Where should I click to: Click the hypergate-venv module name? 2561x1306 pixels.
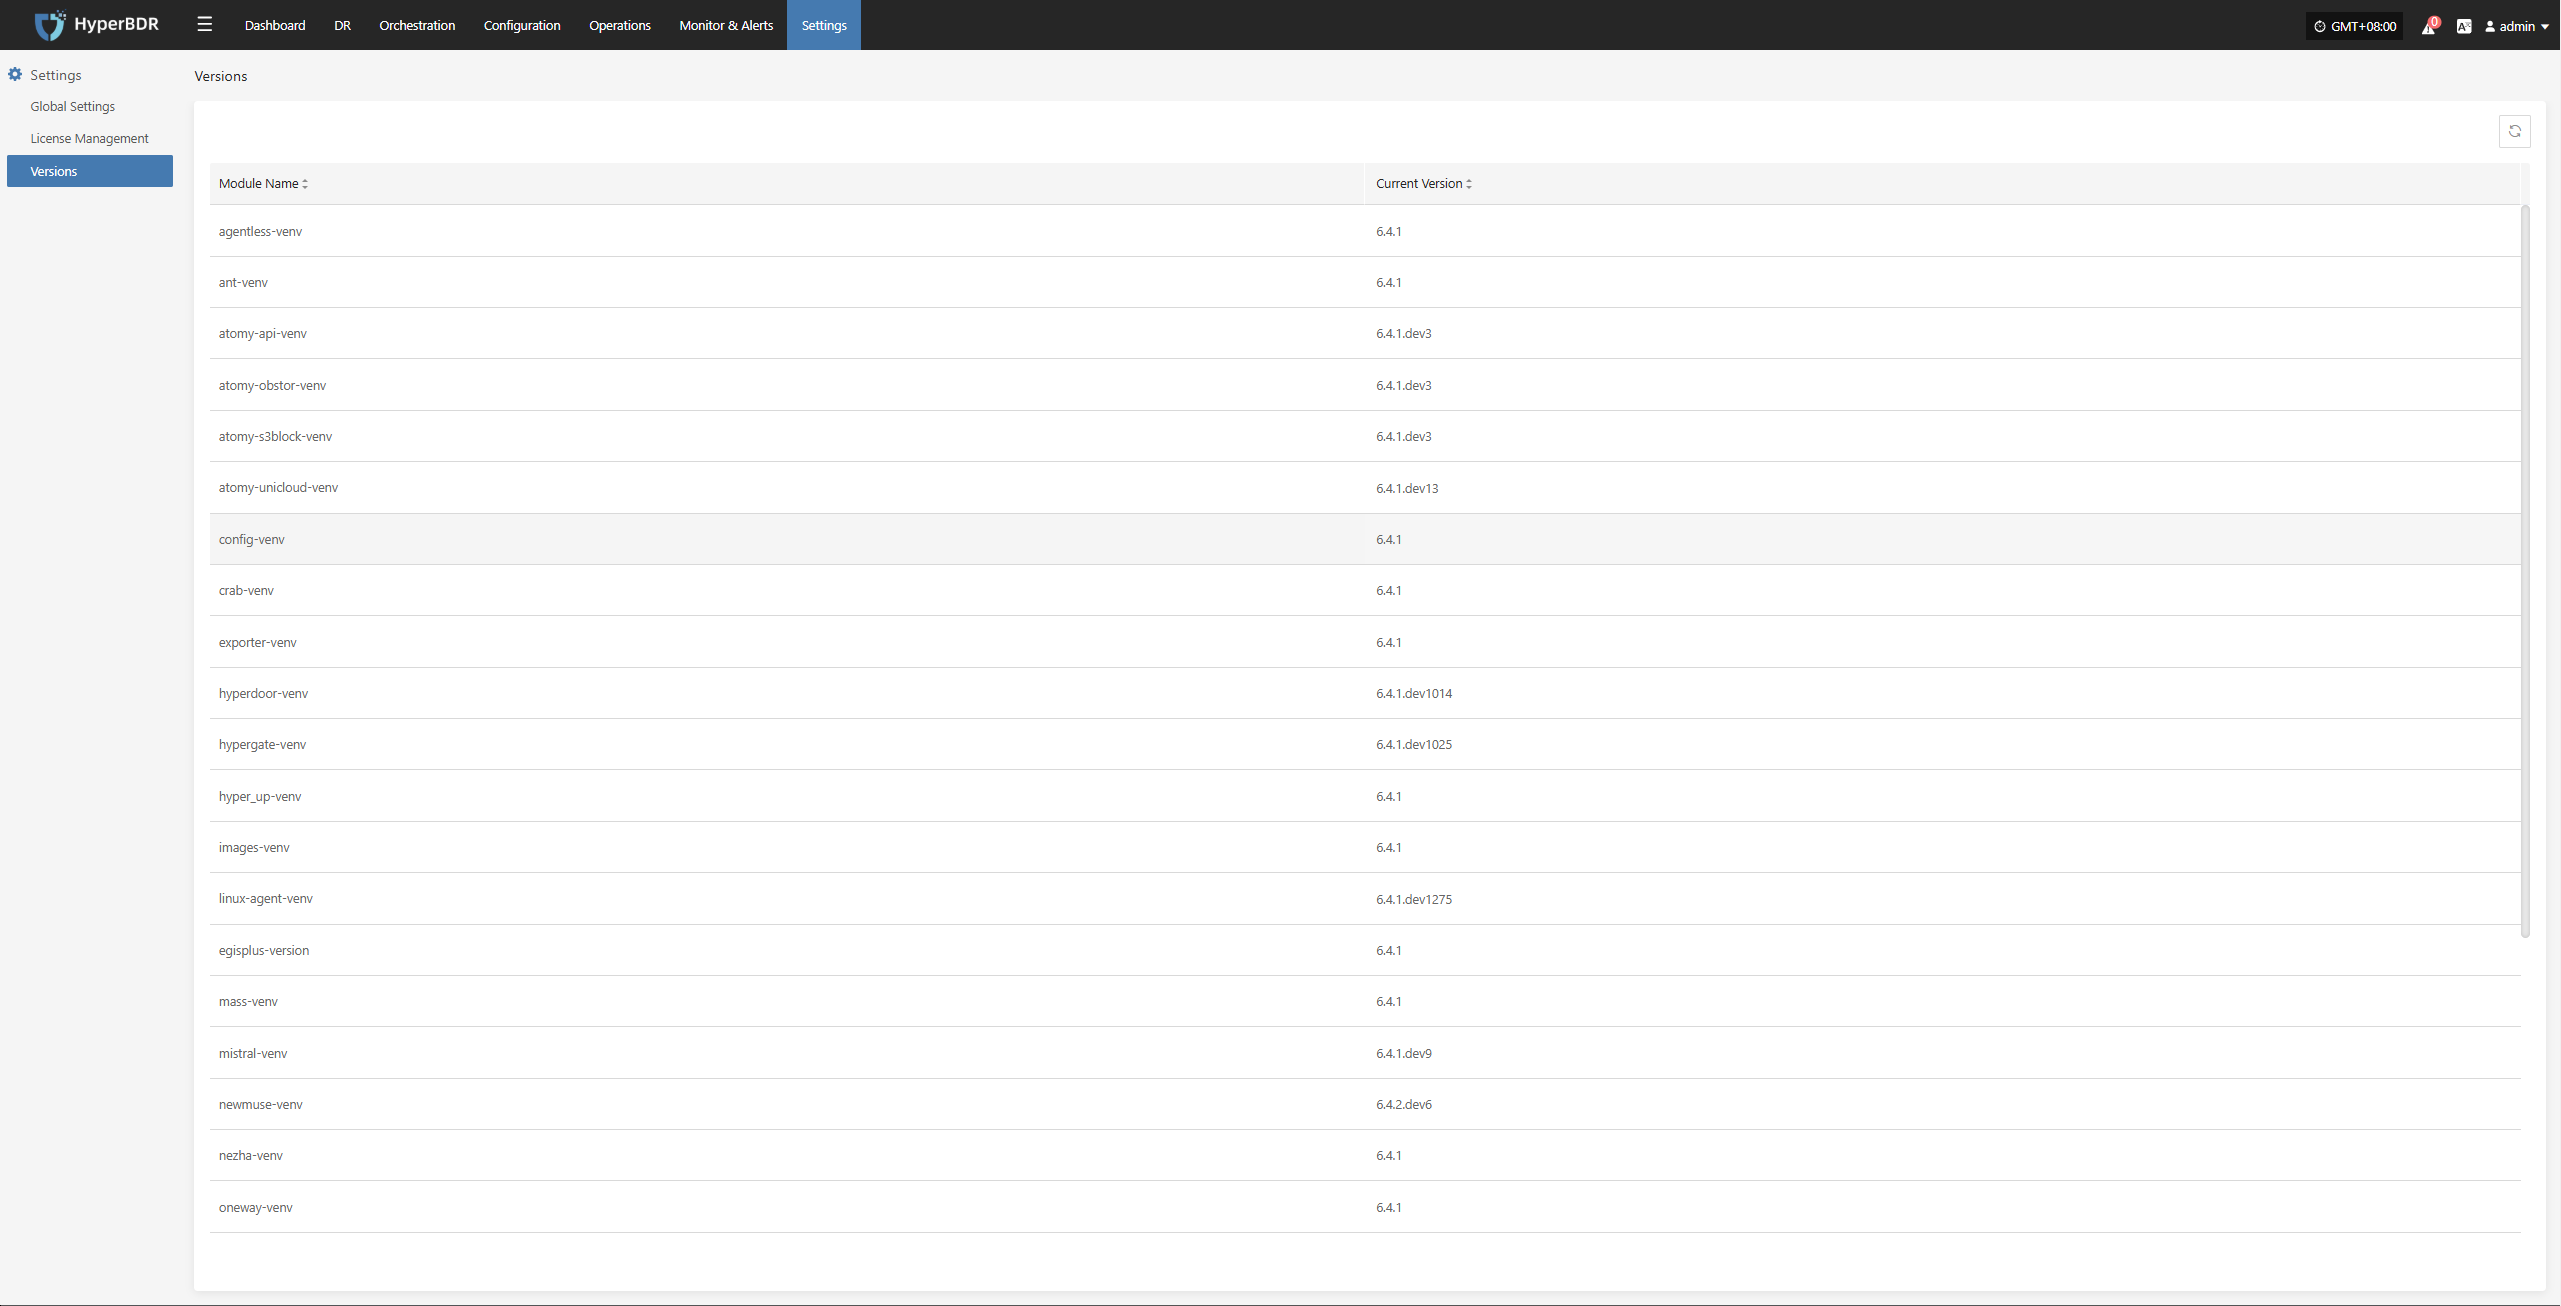[262, 744]
